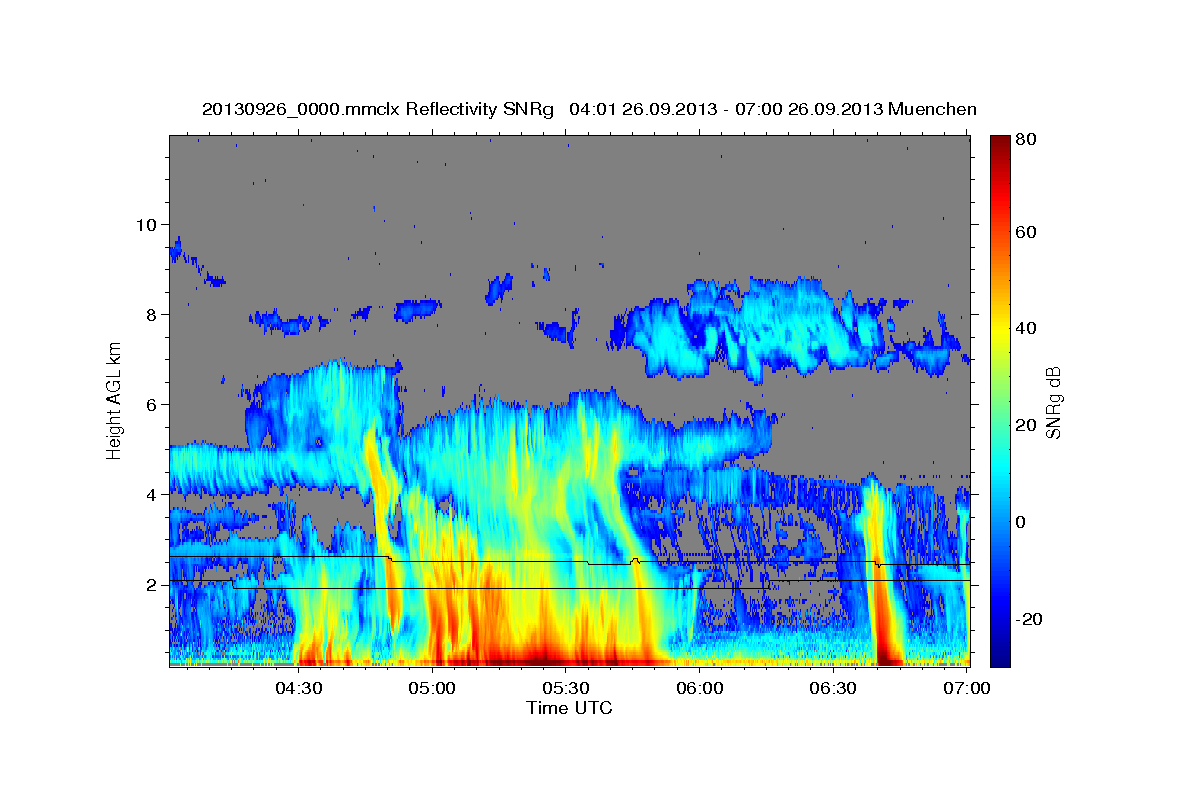Viewport: 1200px width, 800px height.
Task: Click the height tick label 6
Action: [151, 404]
